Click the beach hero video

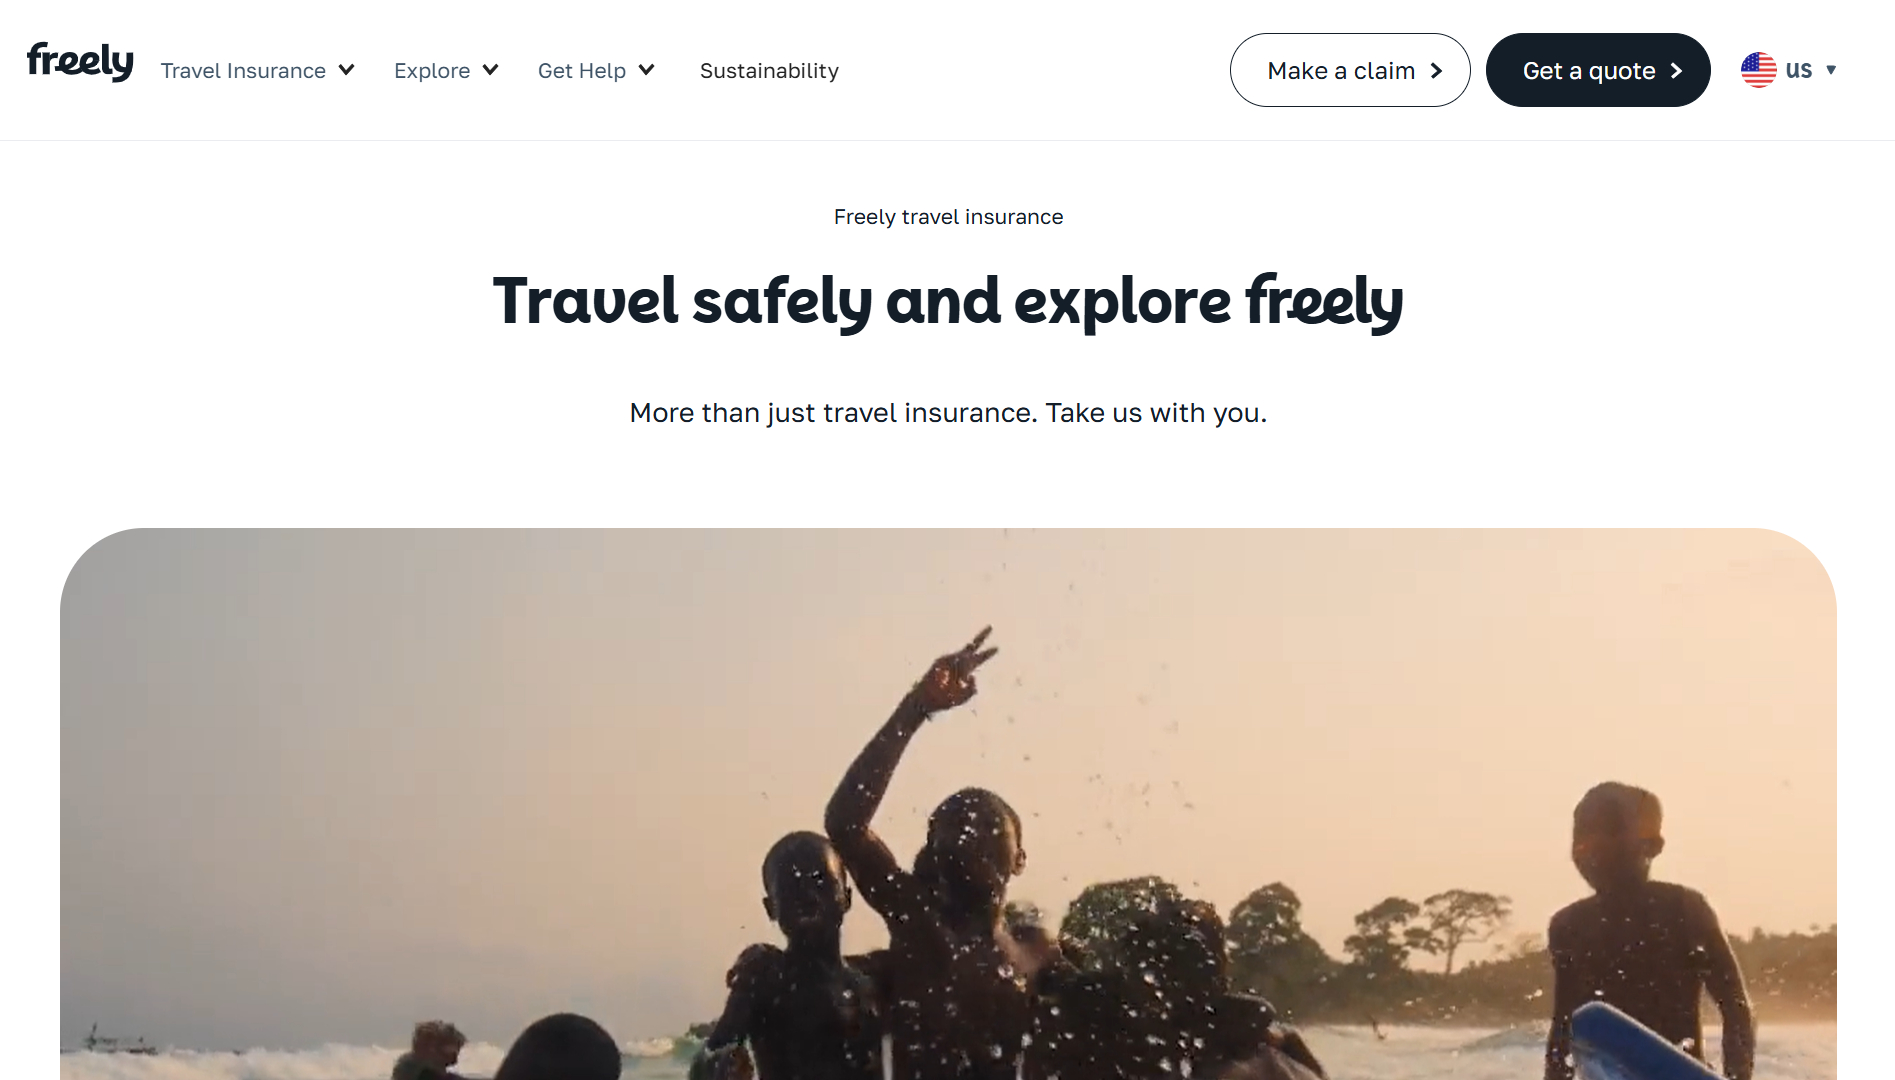click(x=948, y=804)
